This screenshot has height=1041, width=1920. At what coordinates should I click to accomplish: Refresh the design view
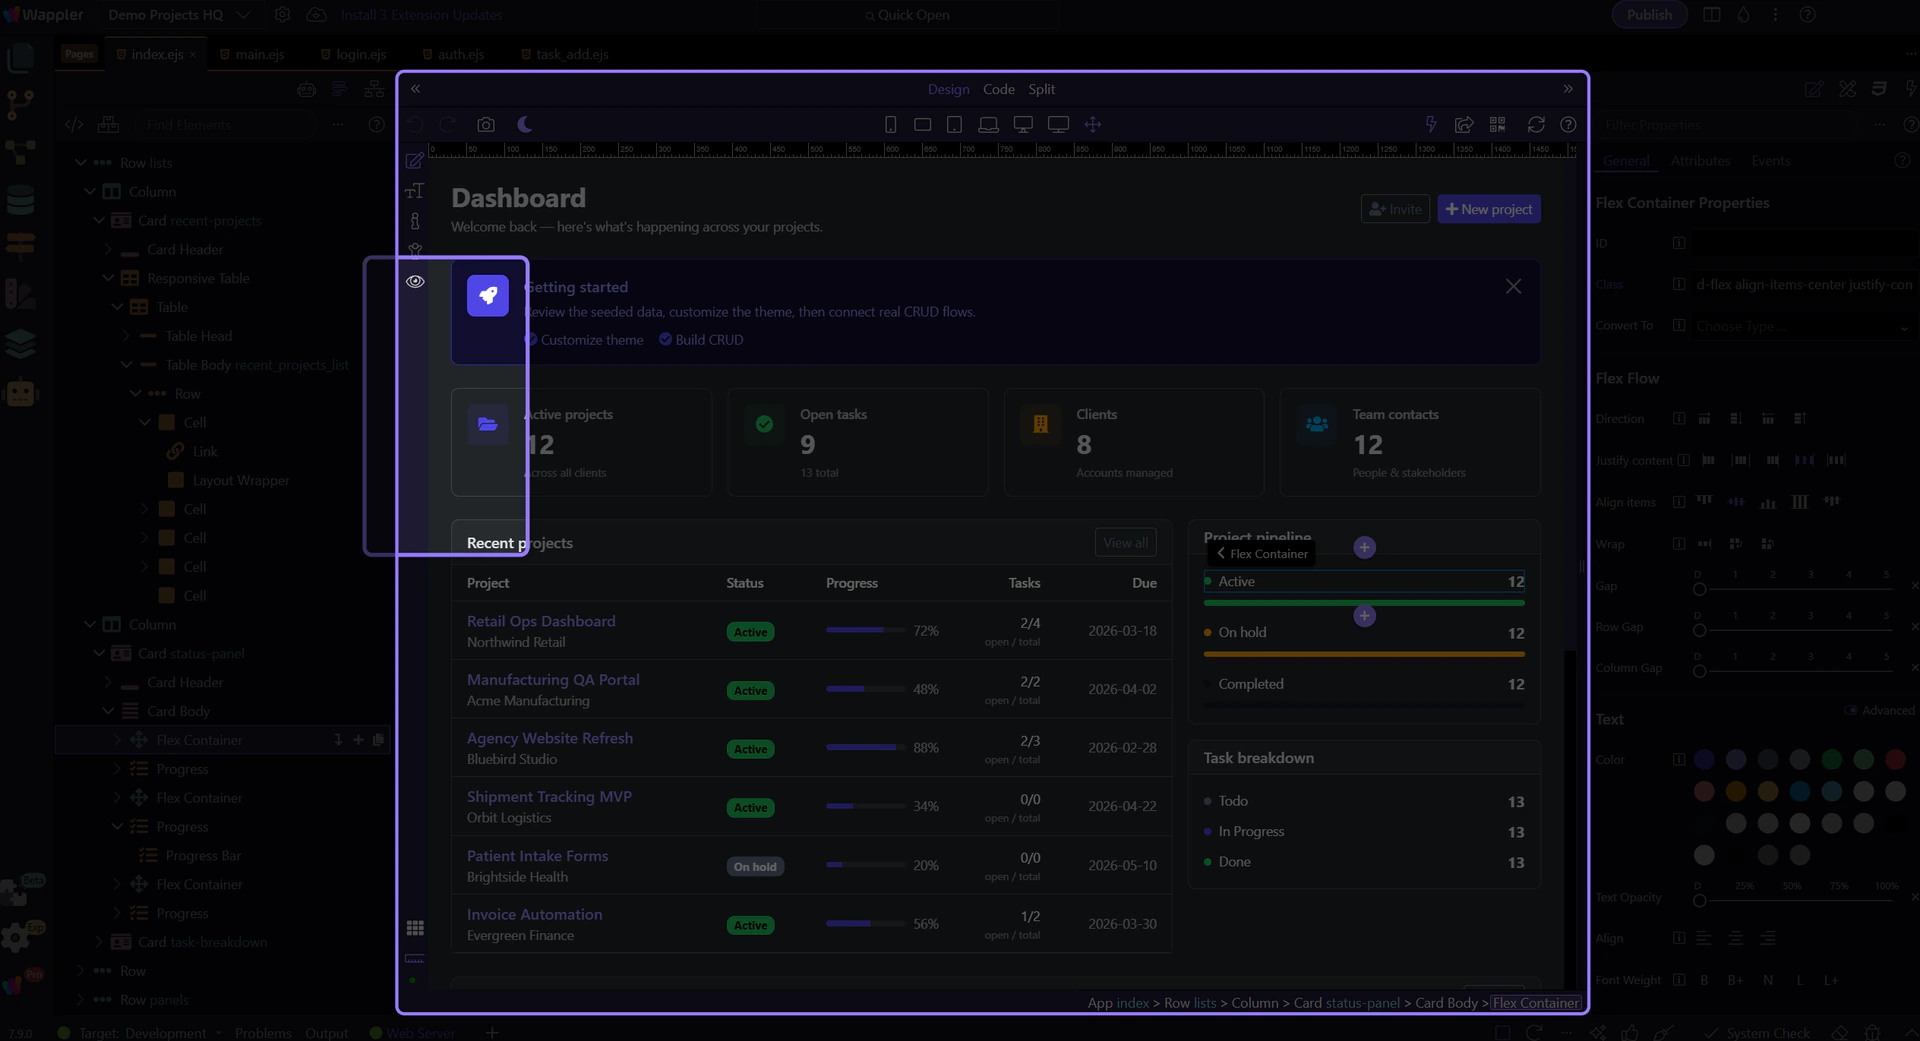tap(1536, 125)
